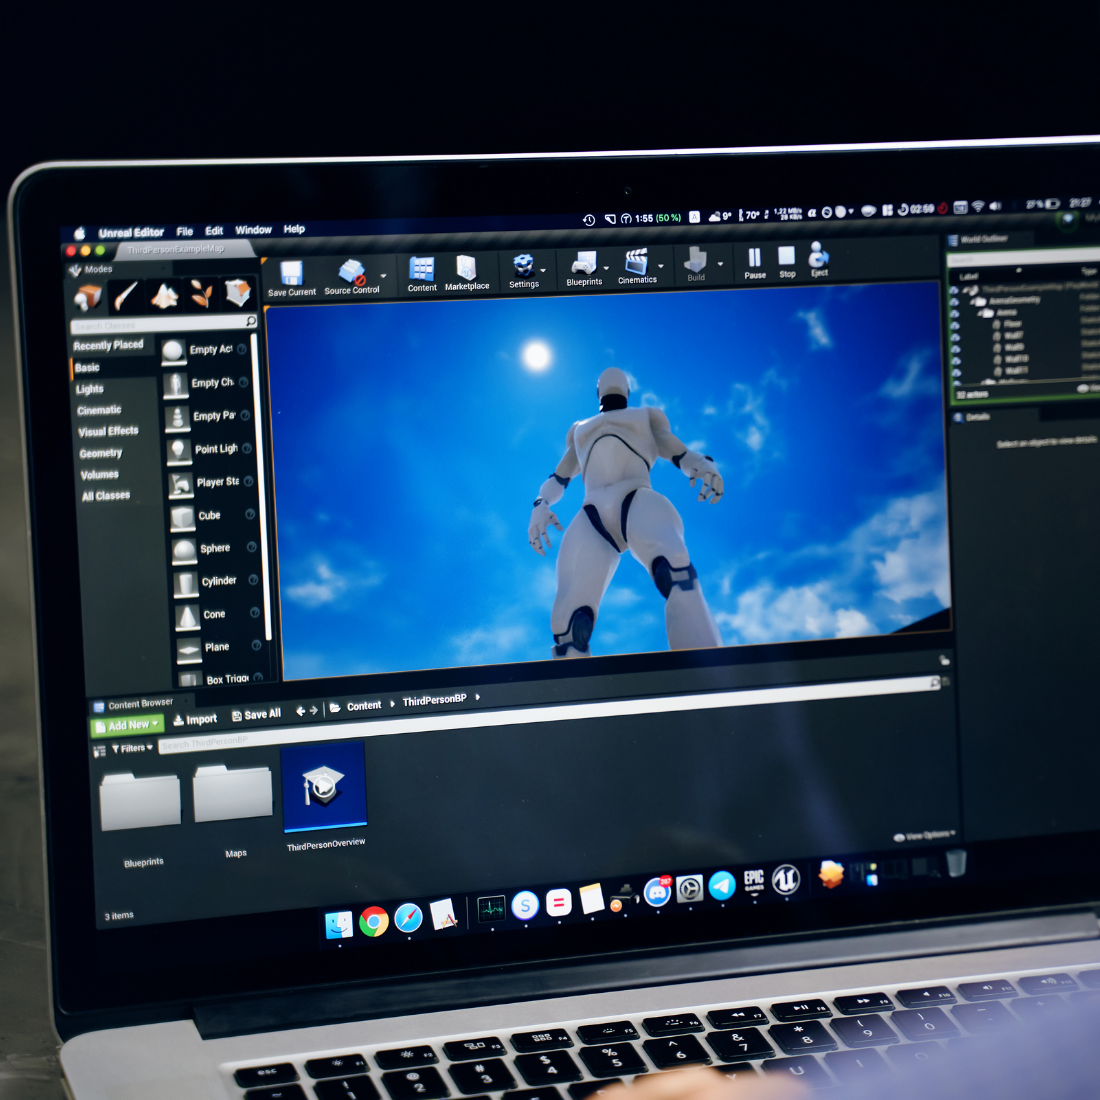The image size is (1100, 1100).
Task: Open the Content toolbar icon
Action: coord(422,270)
